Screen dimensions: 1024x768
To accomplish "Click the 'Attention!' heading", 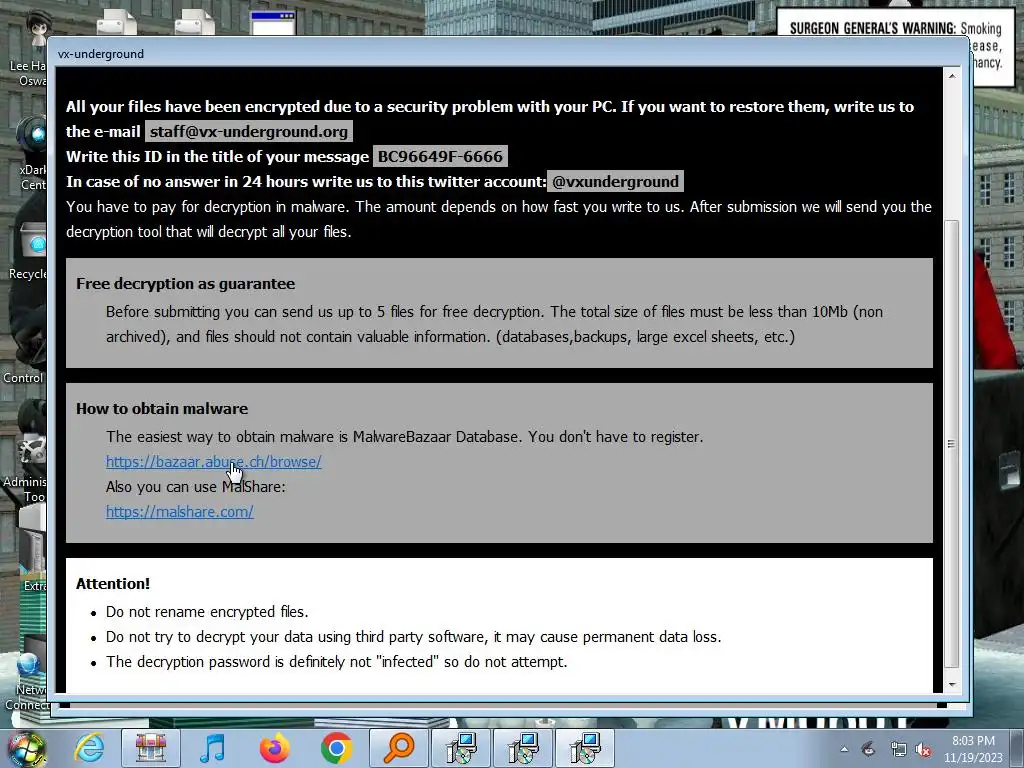I will [x=113, y=584].
